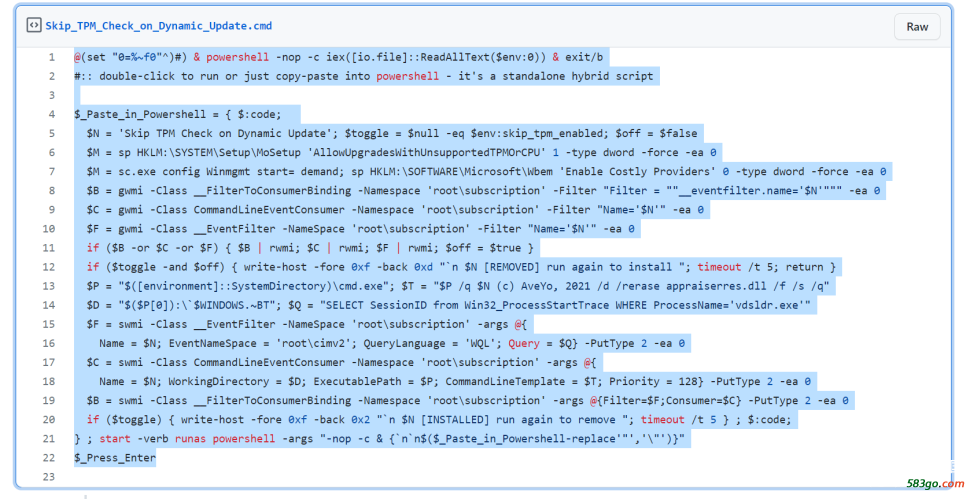Click the '$_Paste_in_Powershell = {' line
The image size is (970, 499).
[x=178, y=114]
